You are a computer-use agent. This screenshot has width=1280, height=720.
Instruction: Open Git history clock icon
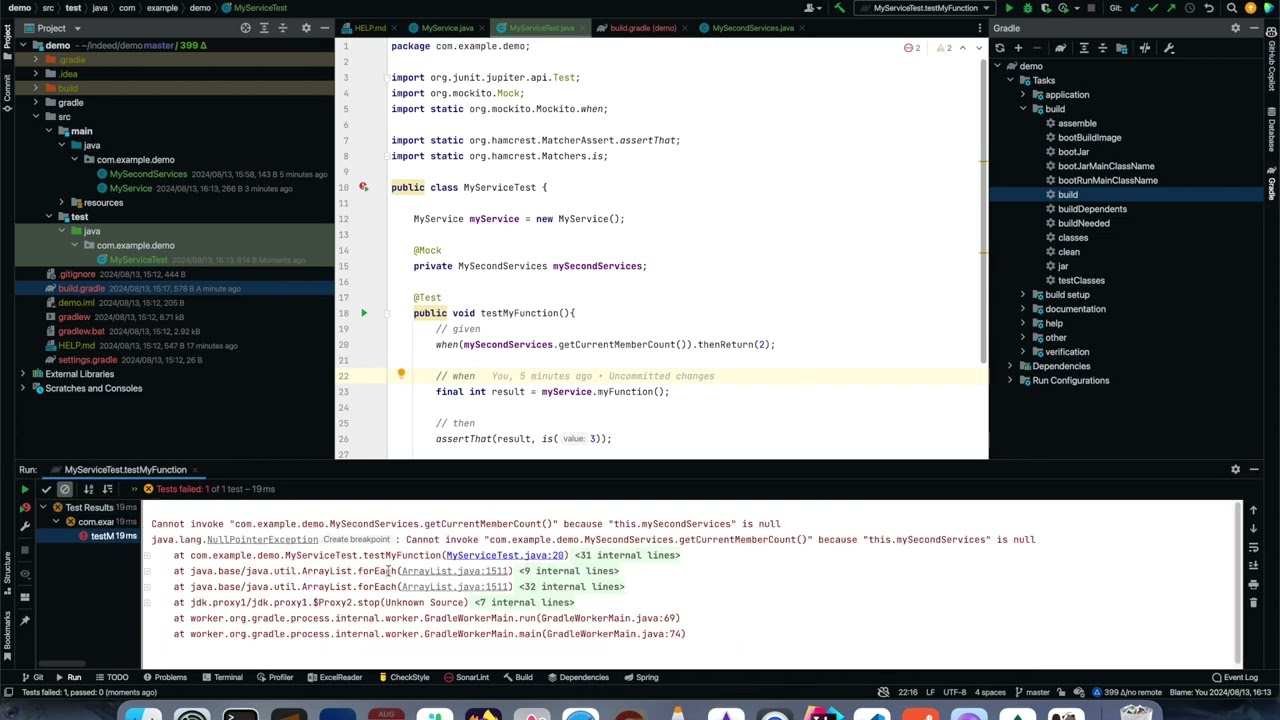click(1189, 8)
